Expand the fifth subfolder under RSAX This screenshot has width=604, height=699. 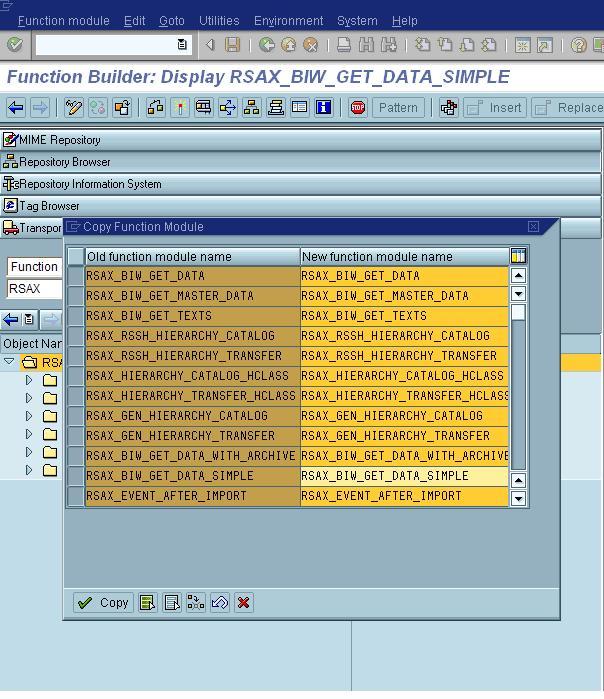(29, 452)
